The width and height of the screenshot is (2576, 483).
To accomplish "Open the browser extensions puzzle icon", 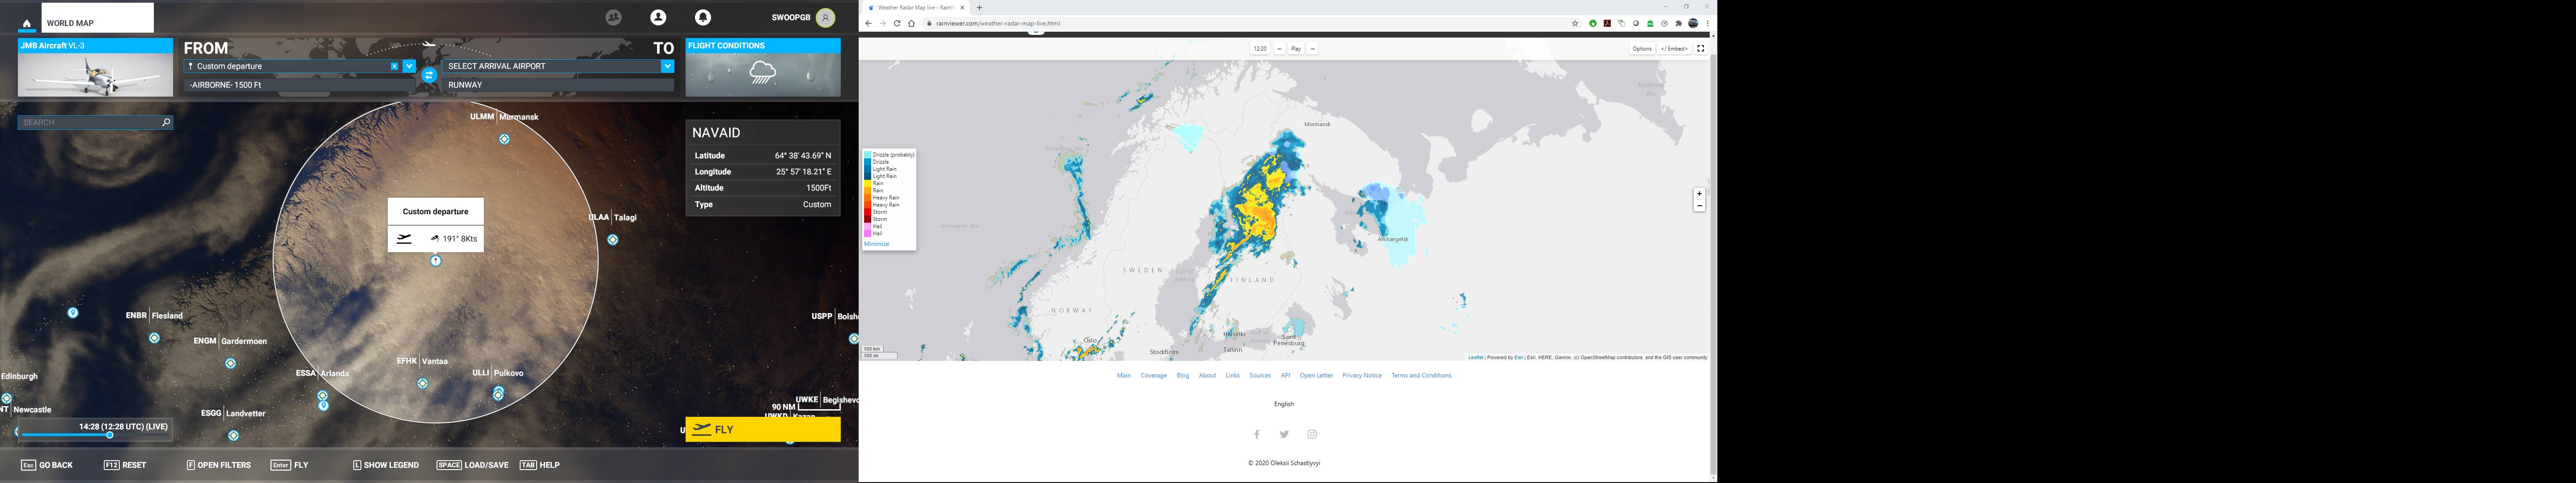I will click(1678, 23).
